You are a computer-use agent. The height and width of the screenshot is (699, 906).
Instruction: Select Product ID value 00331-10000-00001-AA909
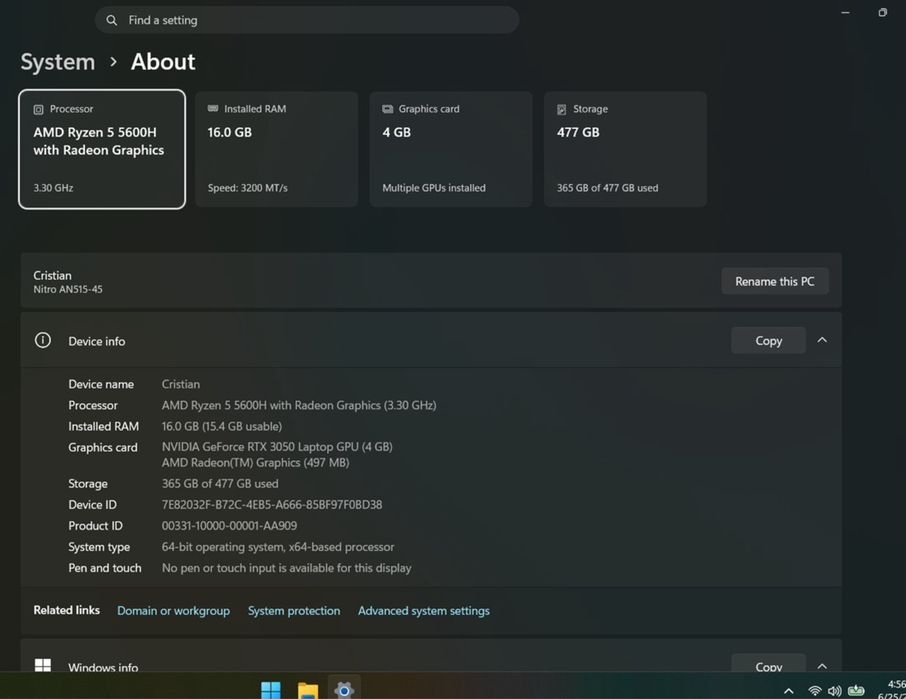(229, 526)
